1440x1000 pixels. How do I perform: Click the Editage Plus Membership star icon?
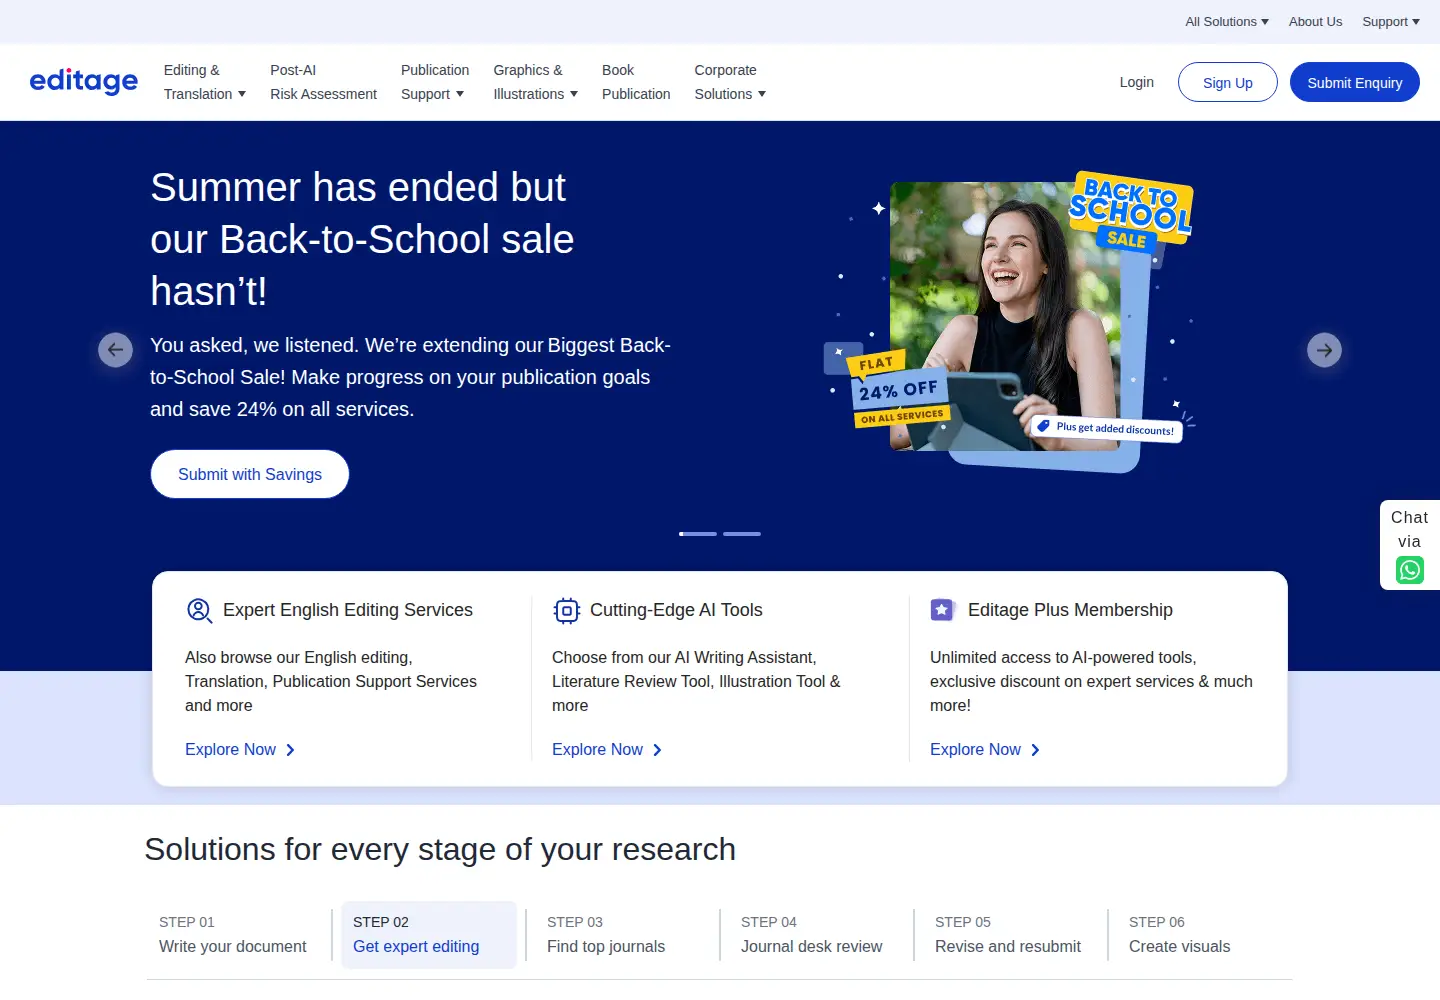(942, 610)
